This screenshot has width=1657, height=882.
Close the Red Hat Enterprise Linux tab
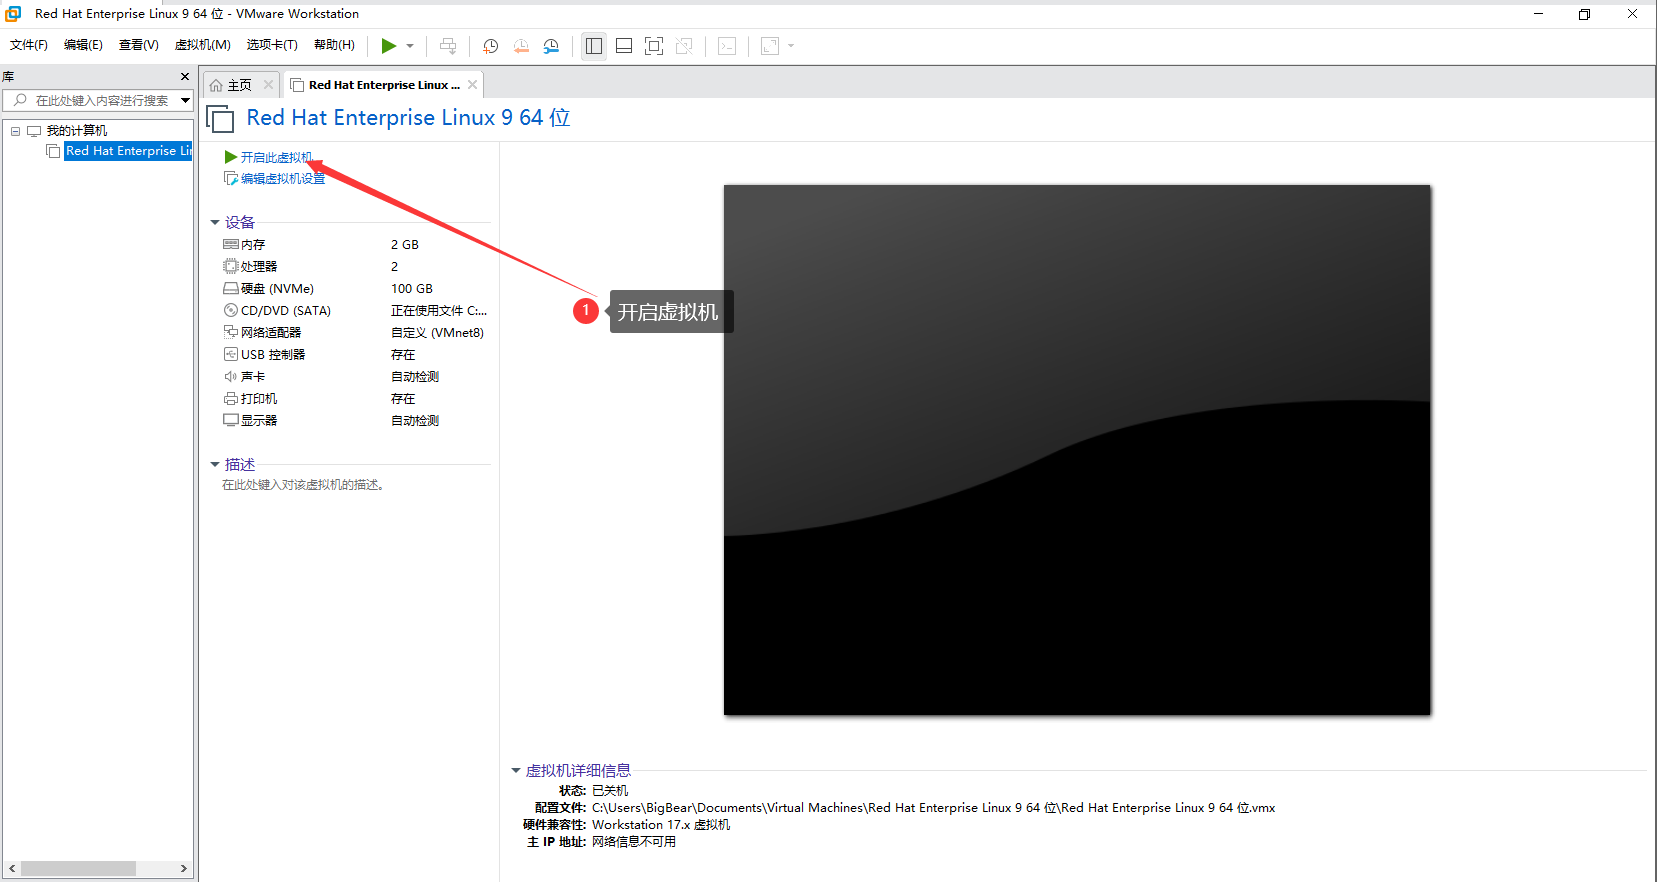(472, 85)
